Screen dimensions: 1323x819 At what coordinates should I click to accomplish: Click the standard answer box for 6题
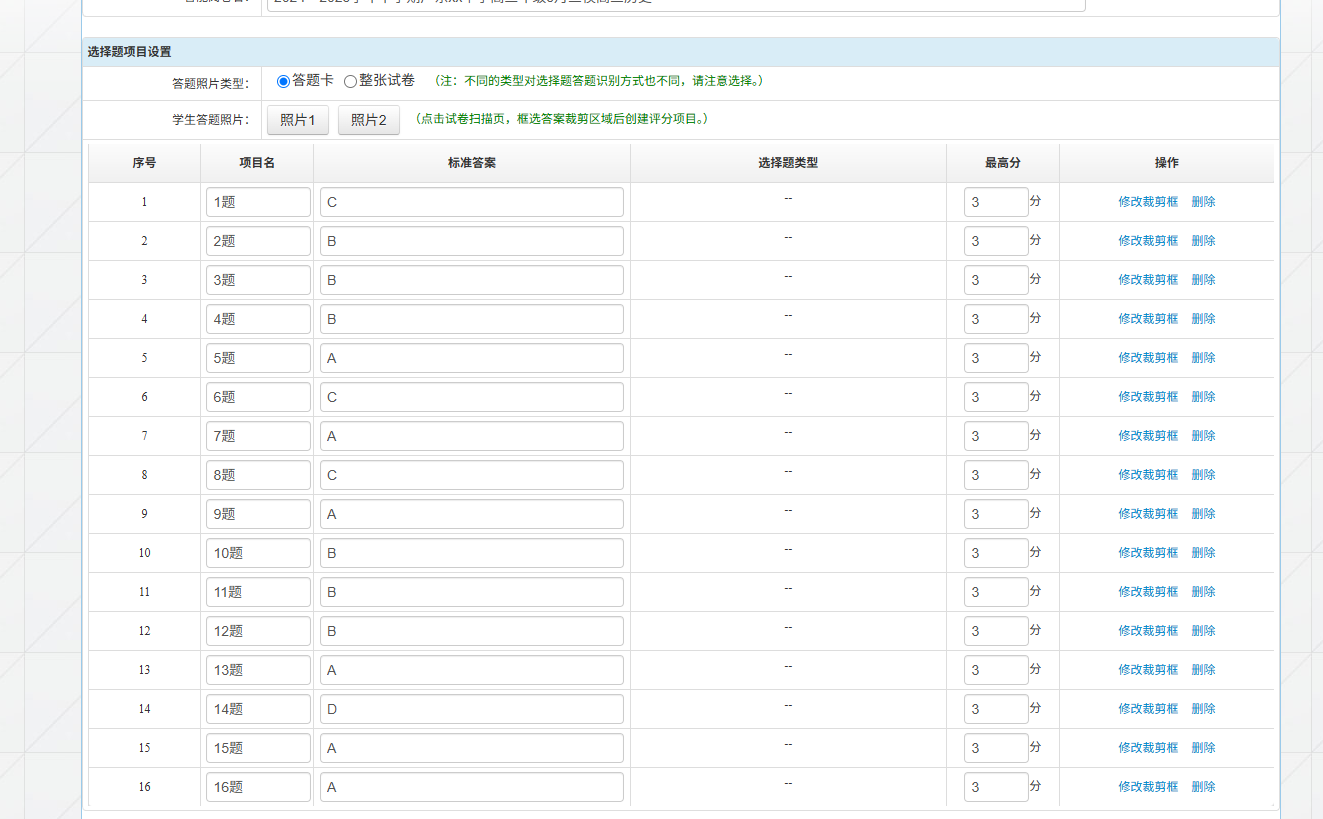(471, 397)
